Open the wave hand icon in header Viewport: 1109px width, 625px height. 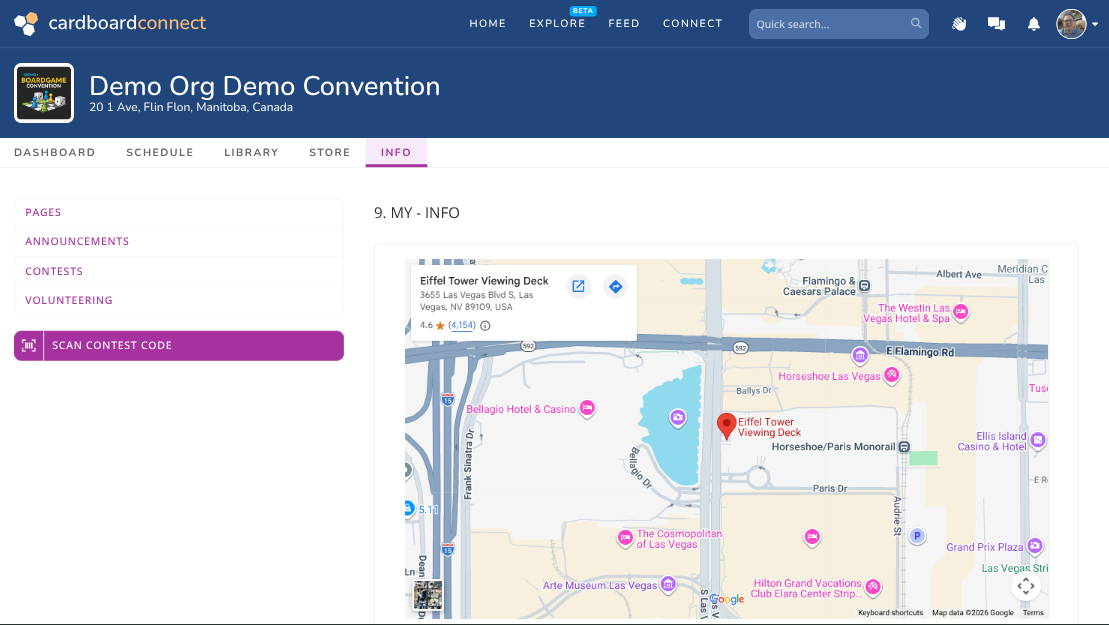pyautogui.click(x=959, y=24)
